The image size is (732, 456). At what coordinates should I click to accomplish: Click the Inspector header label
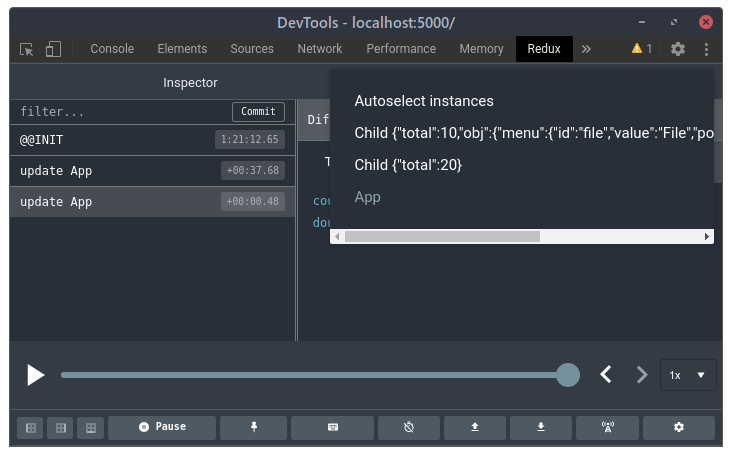click(190, 83)
